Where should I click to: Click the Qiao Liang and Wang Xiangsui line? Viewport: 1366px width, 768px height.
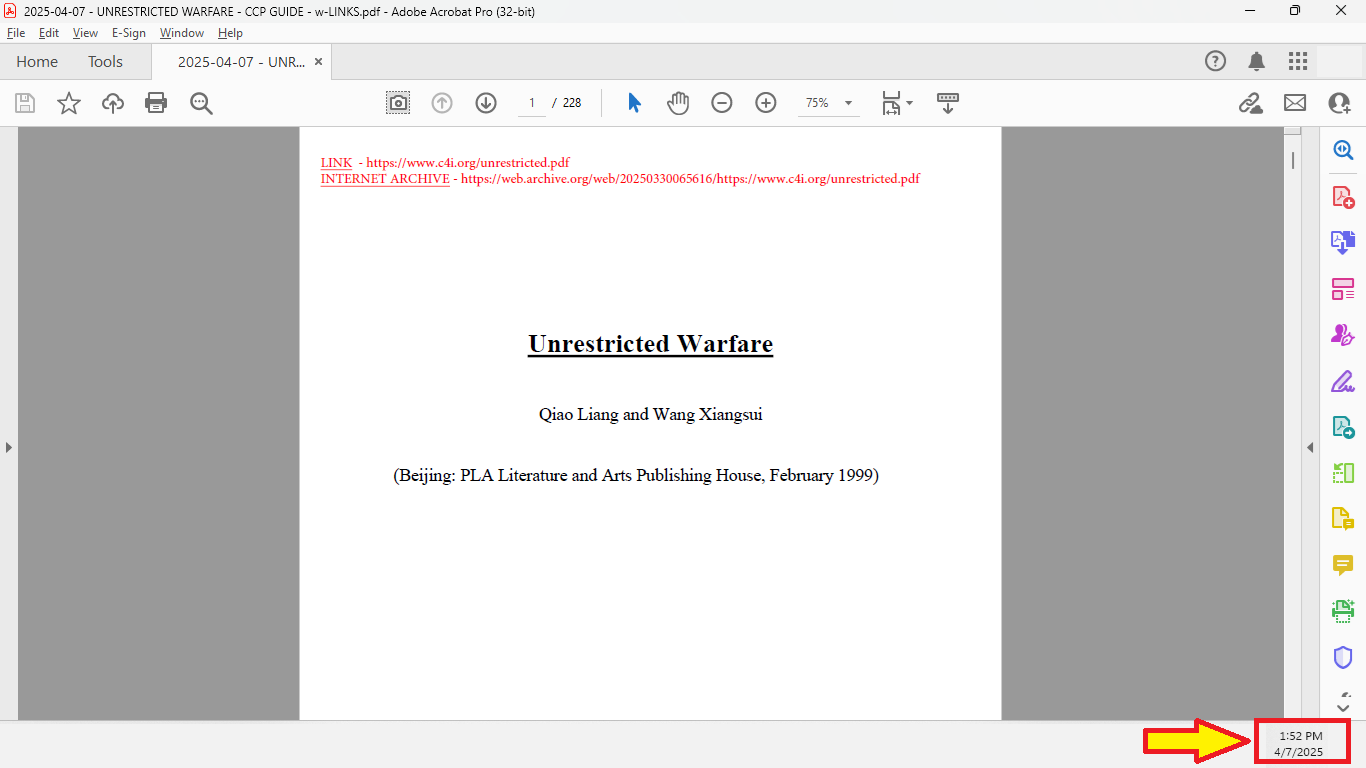(x=650, y=414)
